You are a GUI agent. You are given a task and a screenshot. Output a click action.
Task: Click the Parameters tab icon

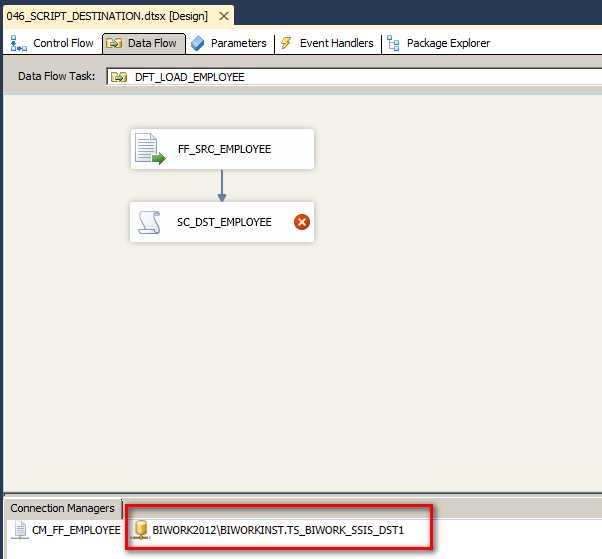pyautogui.click(x=197, y=43)
